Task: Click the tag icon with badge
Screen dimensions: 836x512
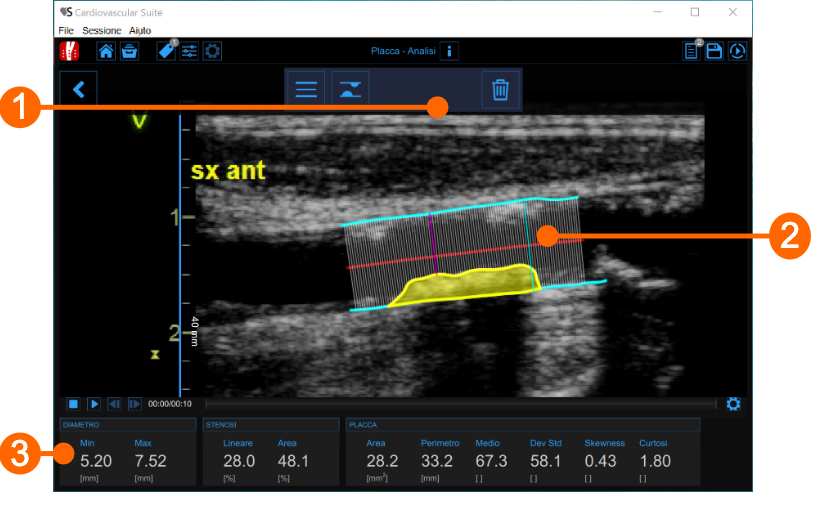Action: pos(166,52)
